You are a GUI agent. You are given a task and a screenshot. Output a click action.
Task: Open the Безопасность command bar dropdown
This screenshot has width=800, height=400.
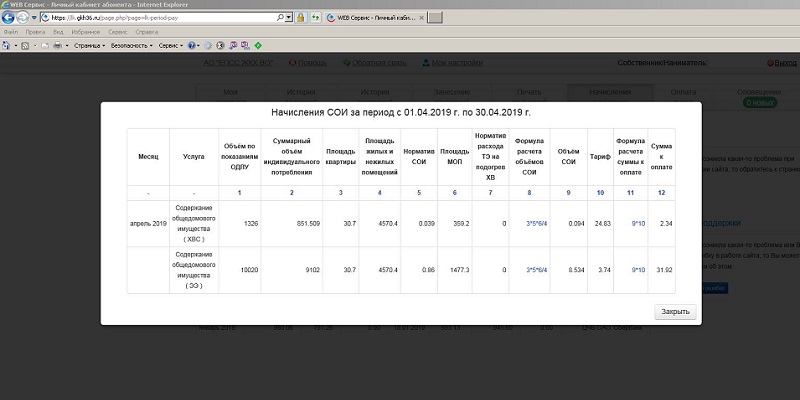pos(132,45)
